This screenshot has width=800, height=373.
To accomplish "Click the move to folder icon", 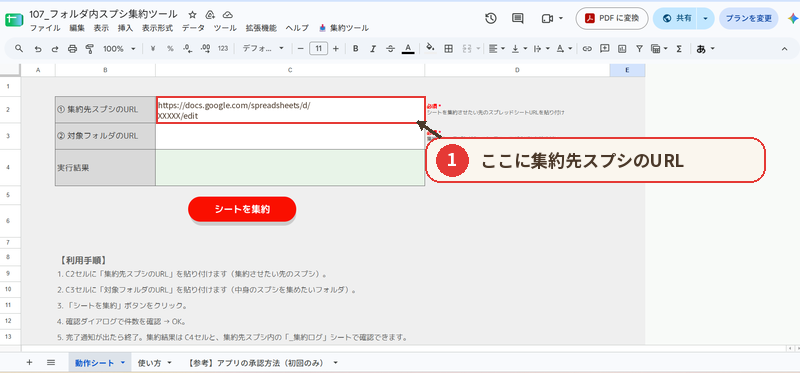I will [x=210, y=14].
